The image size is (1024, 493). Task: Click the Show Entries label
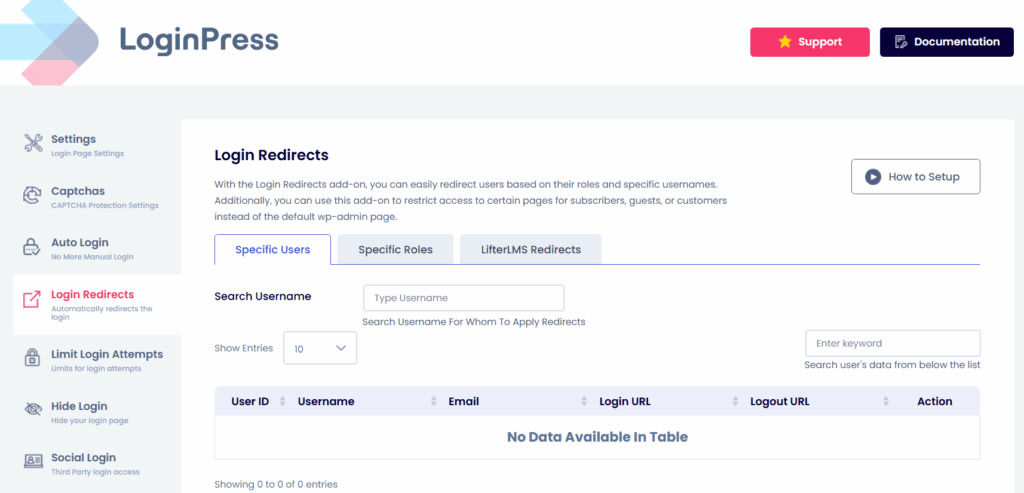coord(244,348)
